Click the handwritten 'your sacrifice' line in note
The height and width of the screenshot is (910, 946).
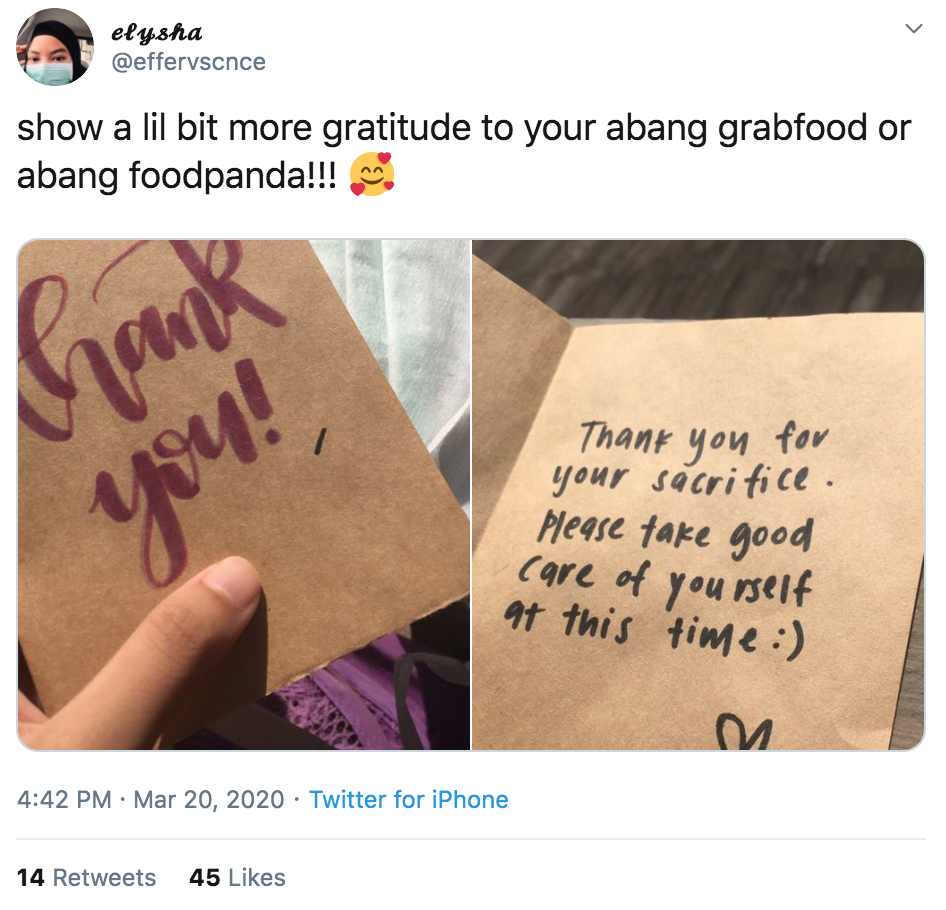click(691, 480)
